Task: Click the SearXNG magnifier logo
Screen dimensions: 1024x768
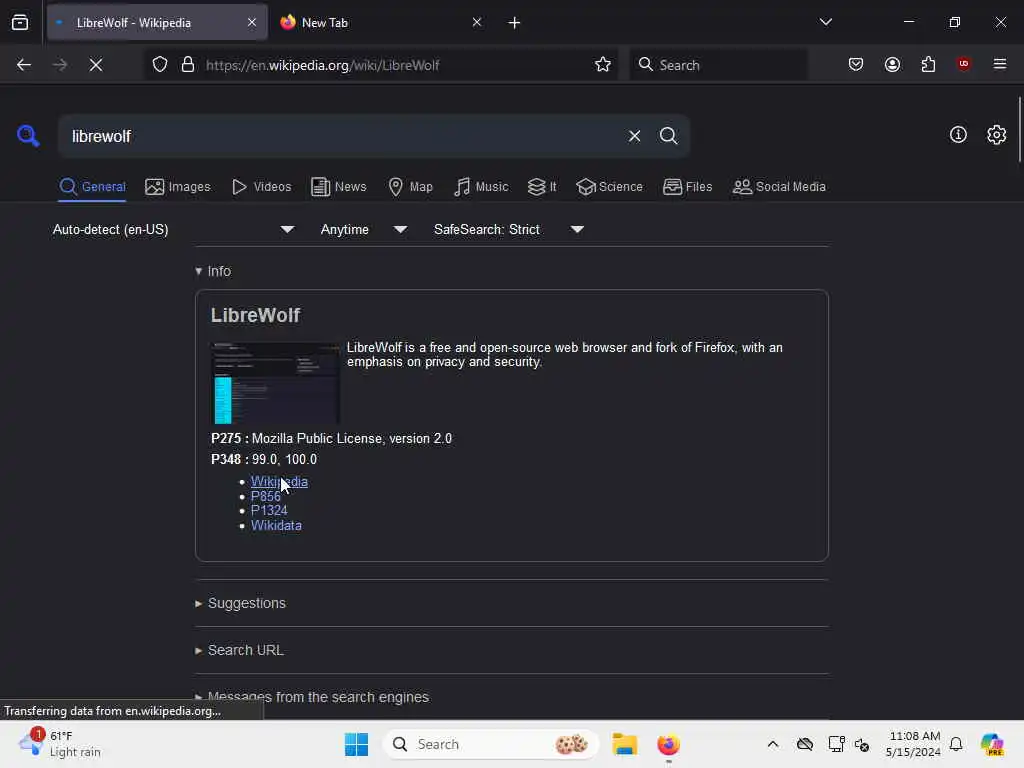Action: coord(28,136)
